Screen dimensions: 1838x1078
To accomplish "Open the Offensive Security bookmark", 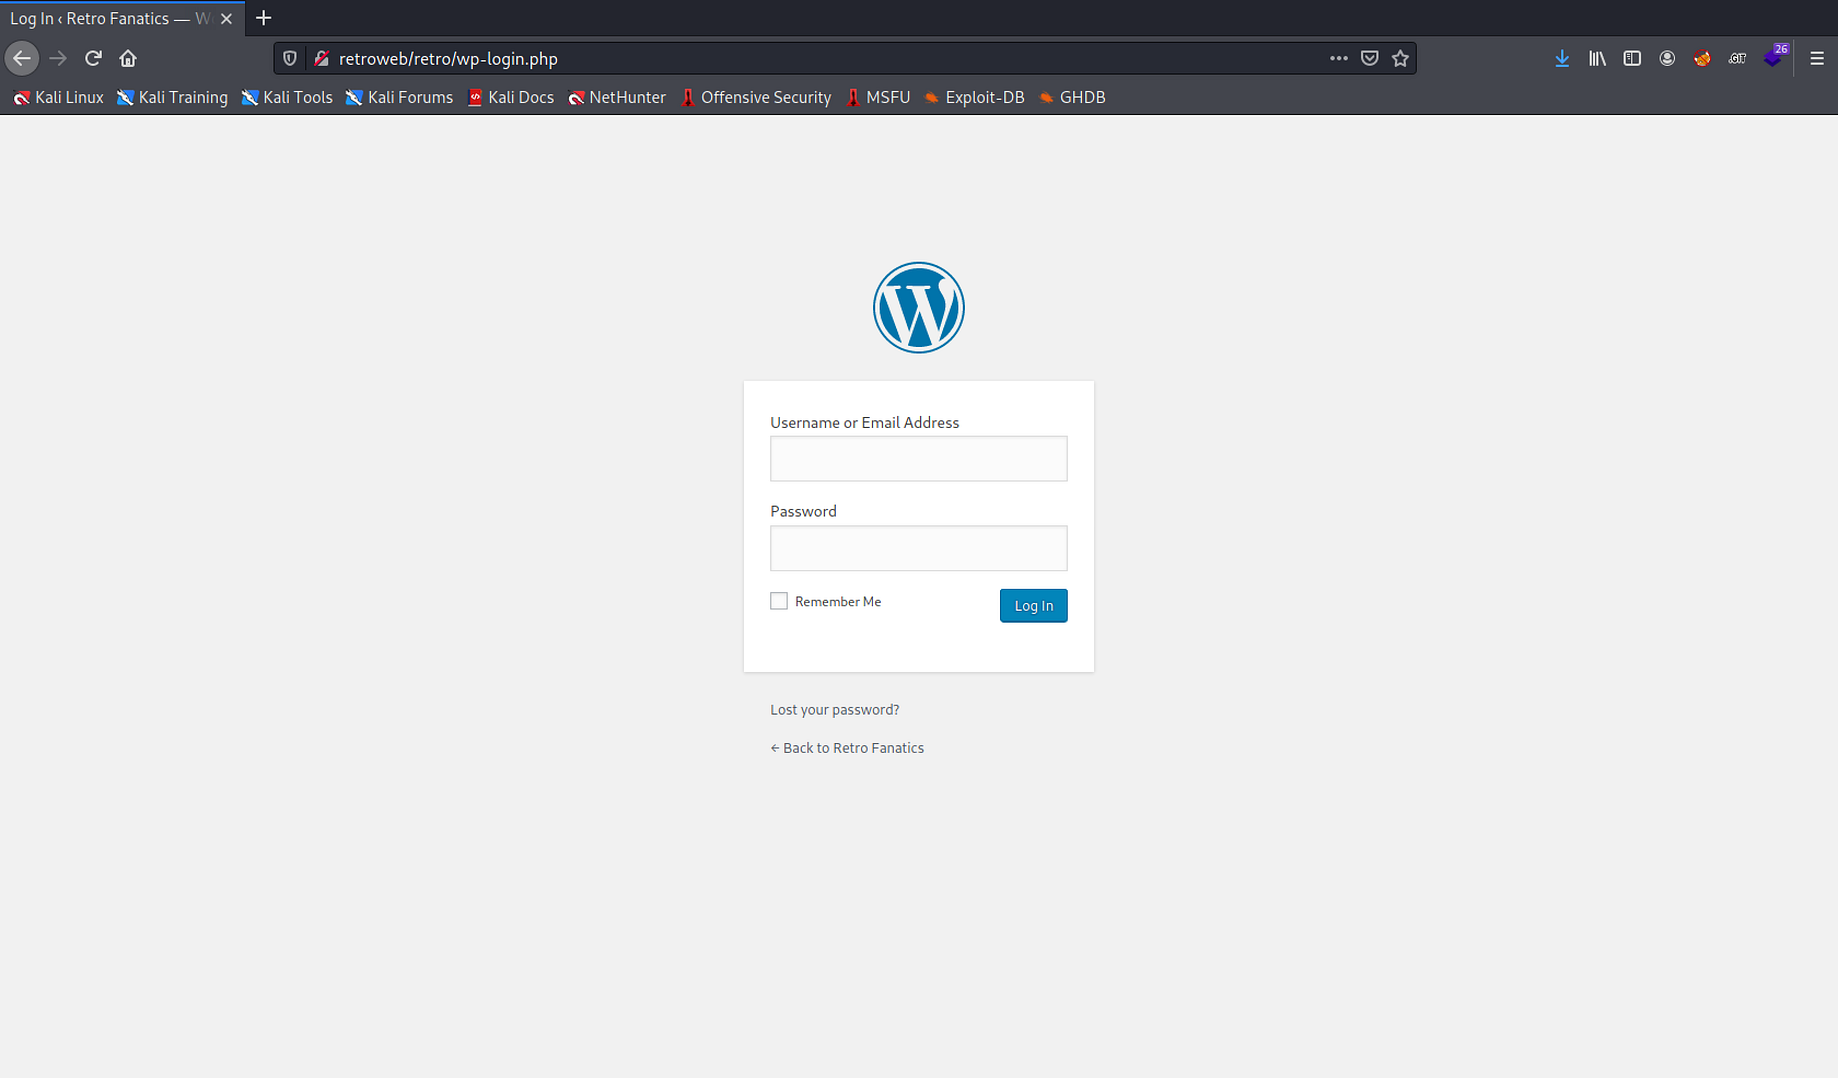I will (756, 97).
